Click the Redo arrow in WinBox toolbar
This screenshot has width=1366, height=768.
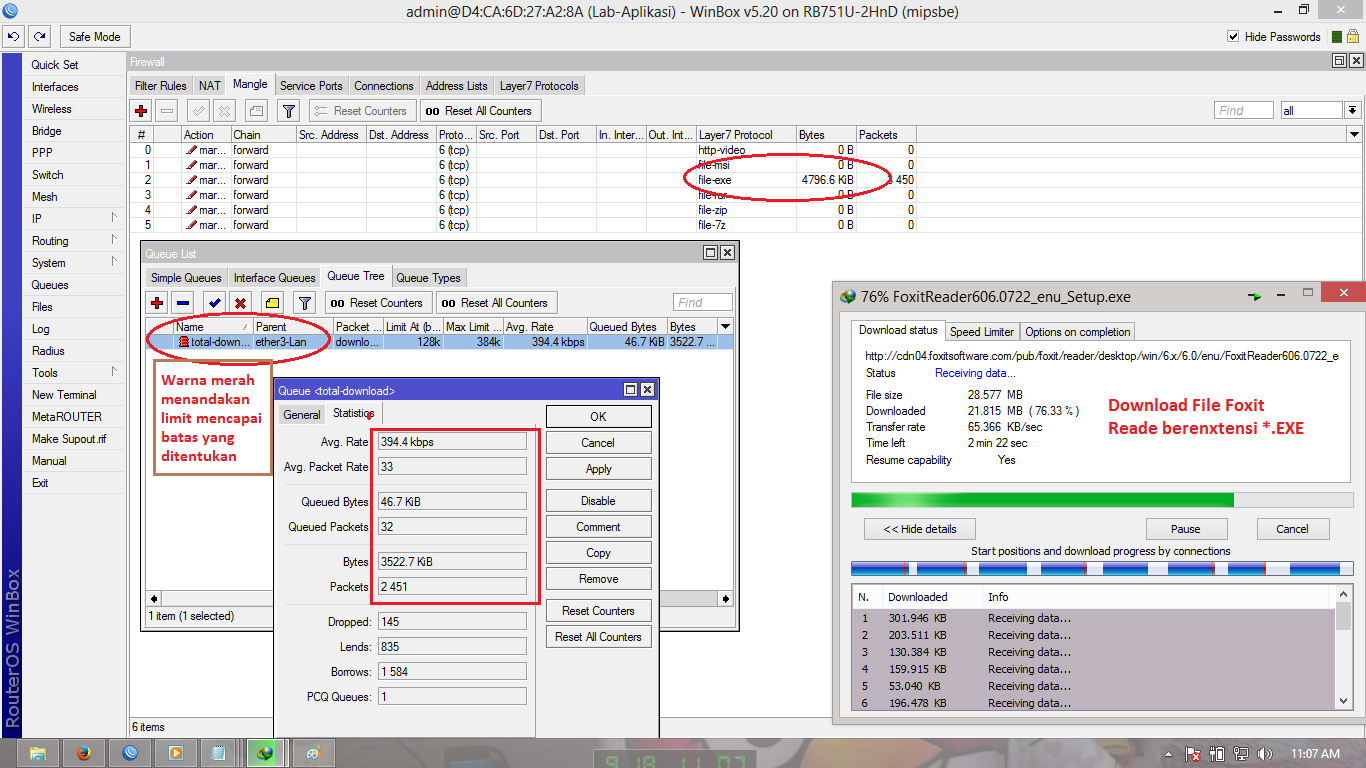pos(40,37)
